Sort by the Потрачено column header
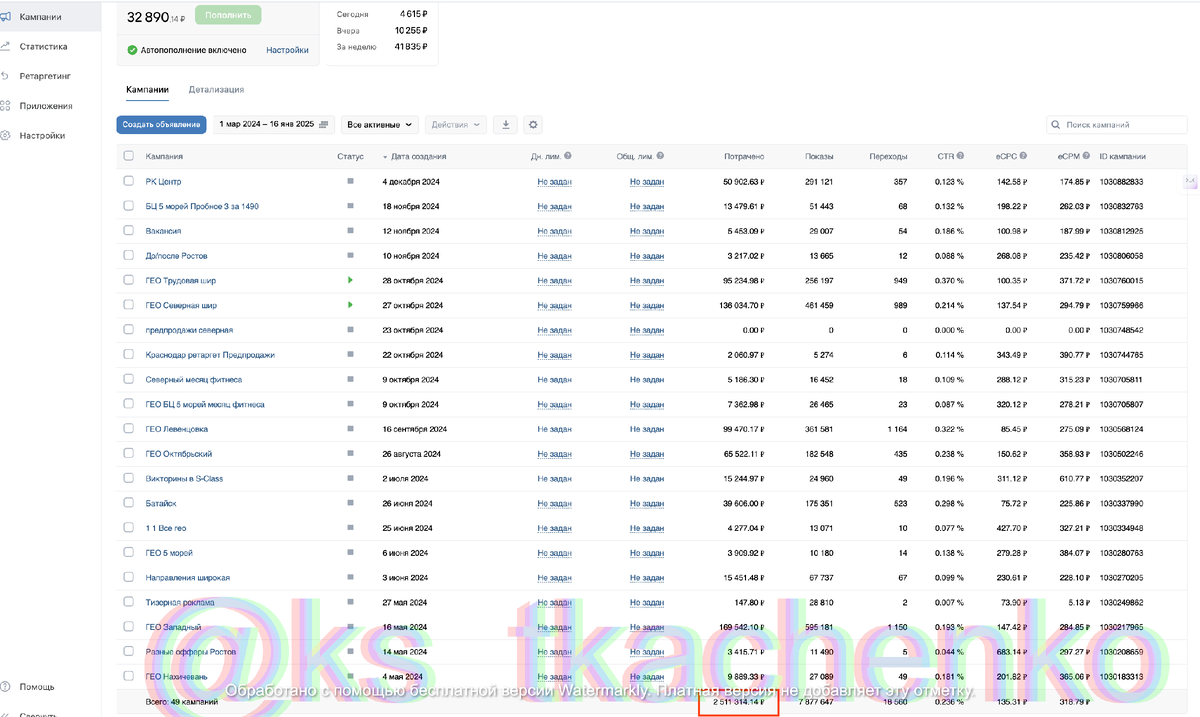 click(744, 156)
